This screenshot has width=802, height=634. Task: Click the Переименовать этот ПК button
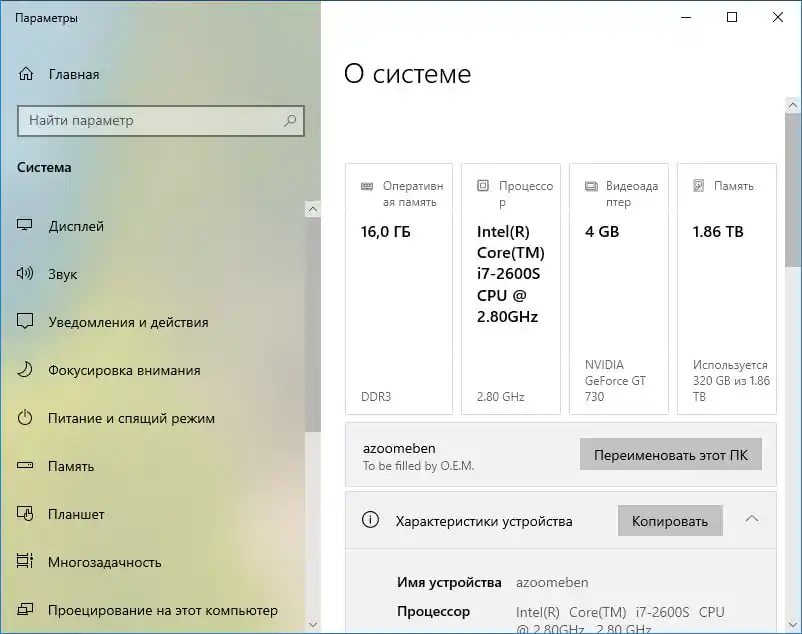point(671,455)
